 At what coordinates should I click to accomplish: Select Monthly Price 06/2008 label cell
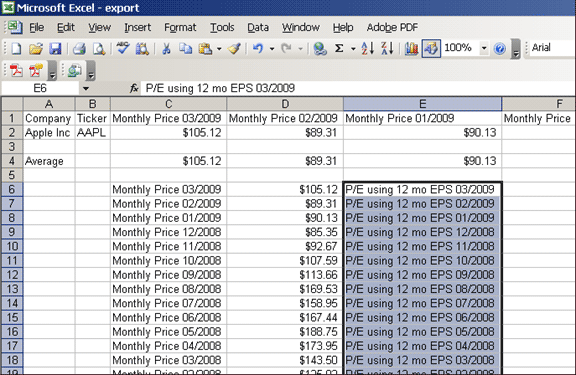point(169,317)
